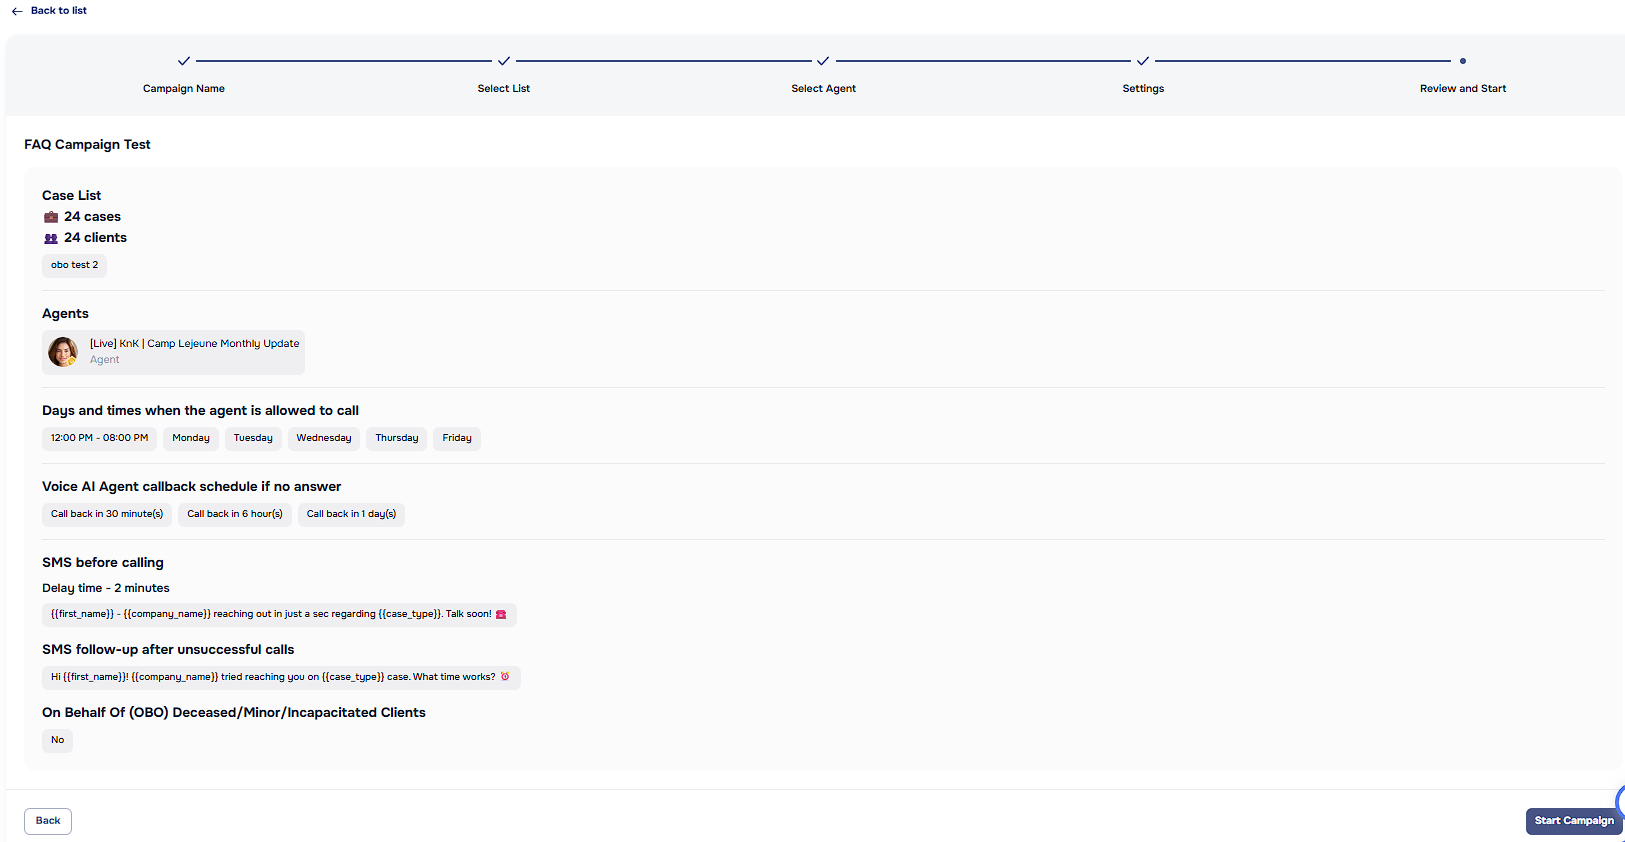1625x842 pixels.
Task: Click the people icon beside 24 clients
Action: (51, 238)
